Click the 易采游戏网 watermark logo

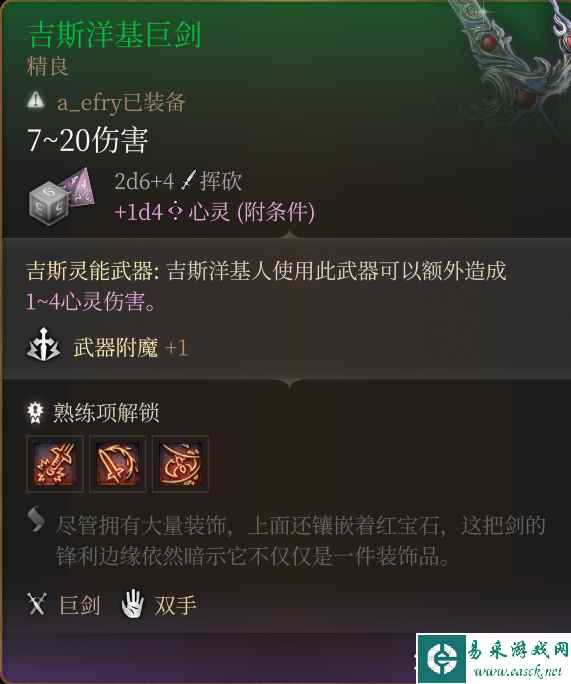click(493, 658)
